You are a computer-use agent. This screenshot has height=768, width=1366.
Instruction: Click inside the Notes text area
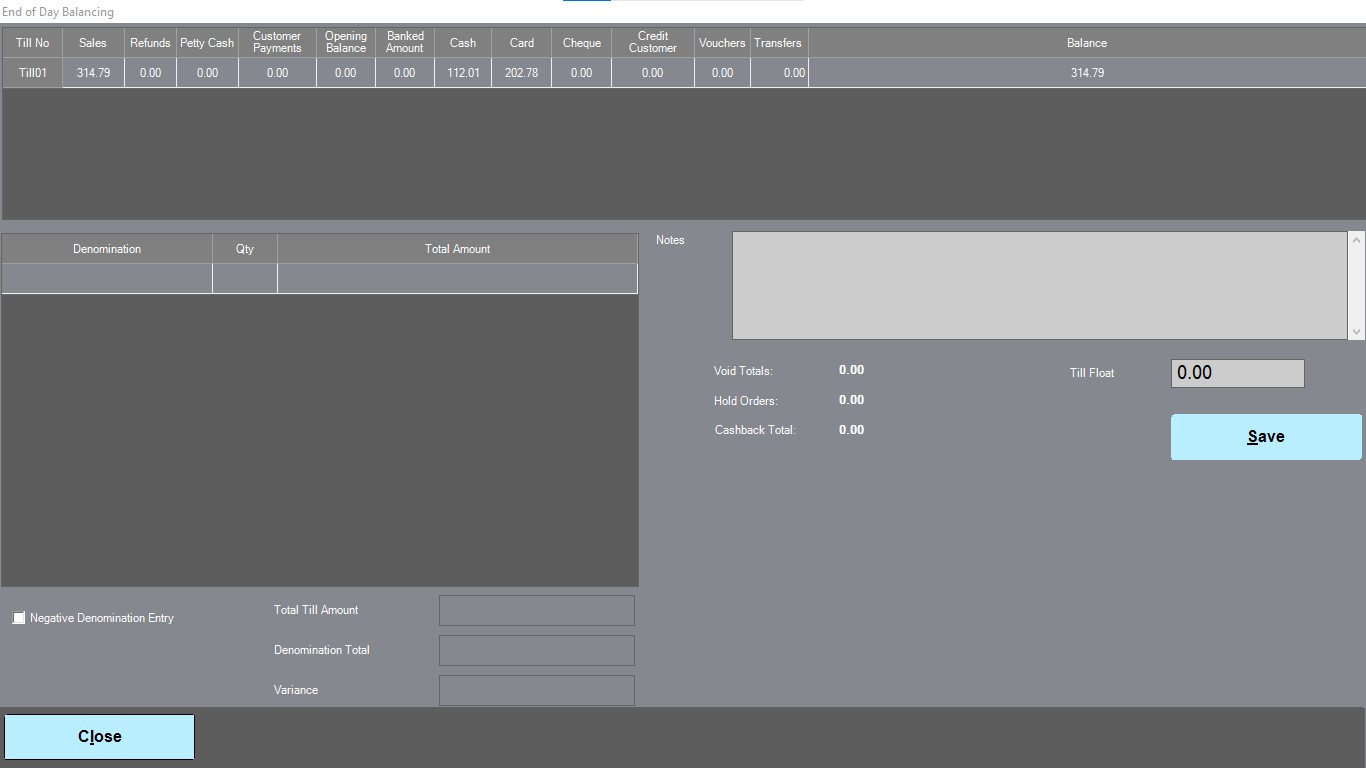(x=1040, y=286)
